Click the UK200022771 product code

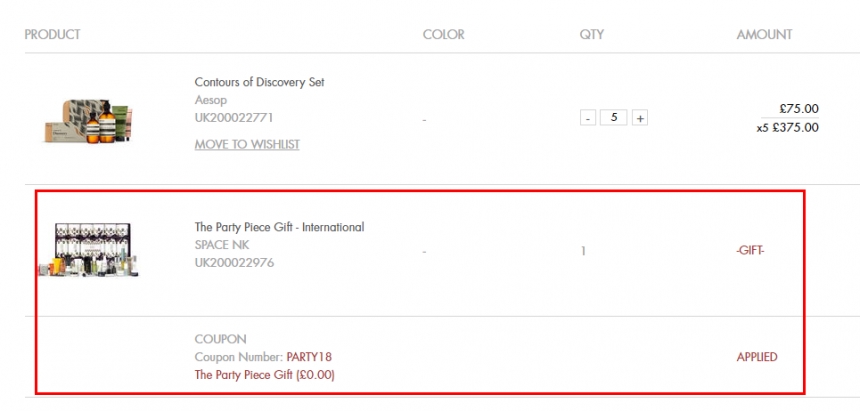point(234,118)
